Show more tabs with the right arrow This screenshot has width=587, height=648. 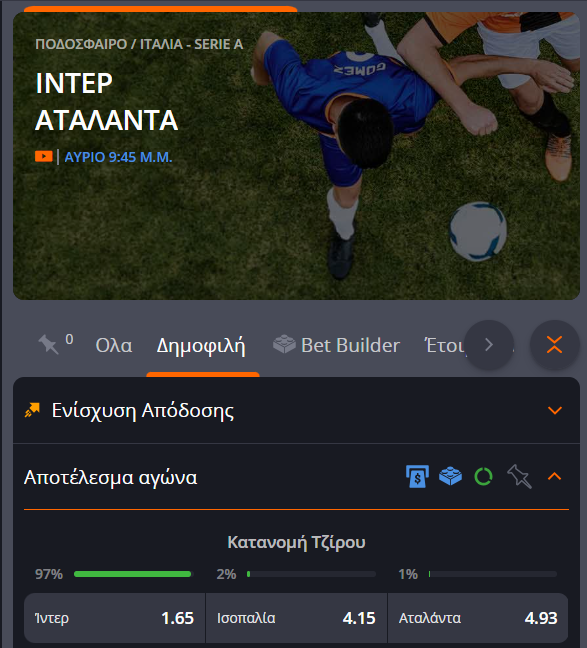click(489, 345)
